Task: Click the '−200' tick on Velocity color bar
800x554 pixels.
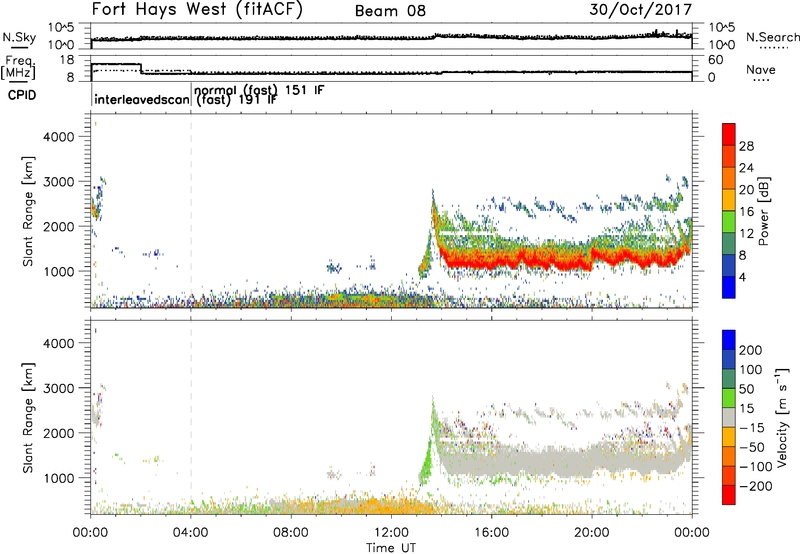Action: (x=755, y=486)
